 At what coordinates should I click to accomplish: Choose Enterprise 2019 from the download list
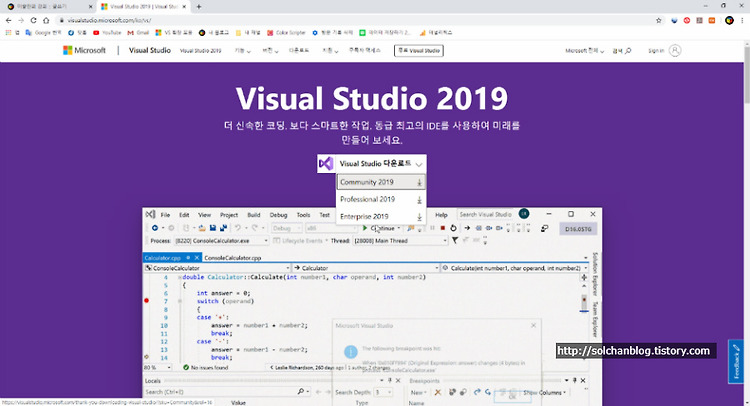381,217
